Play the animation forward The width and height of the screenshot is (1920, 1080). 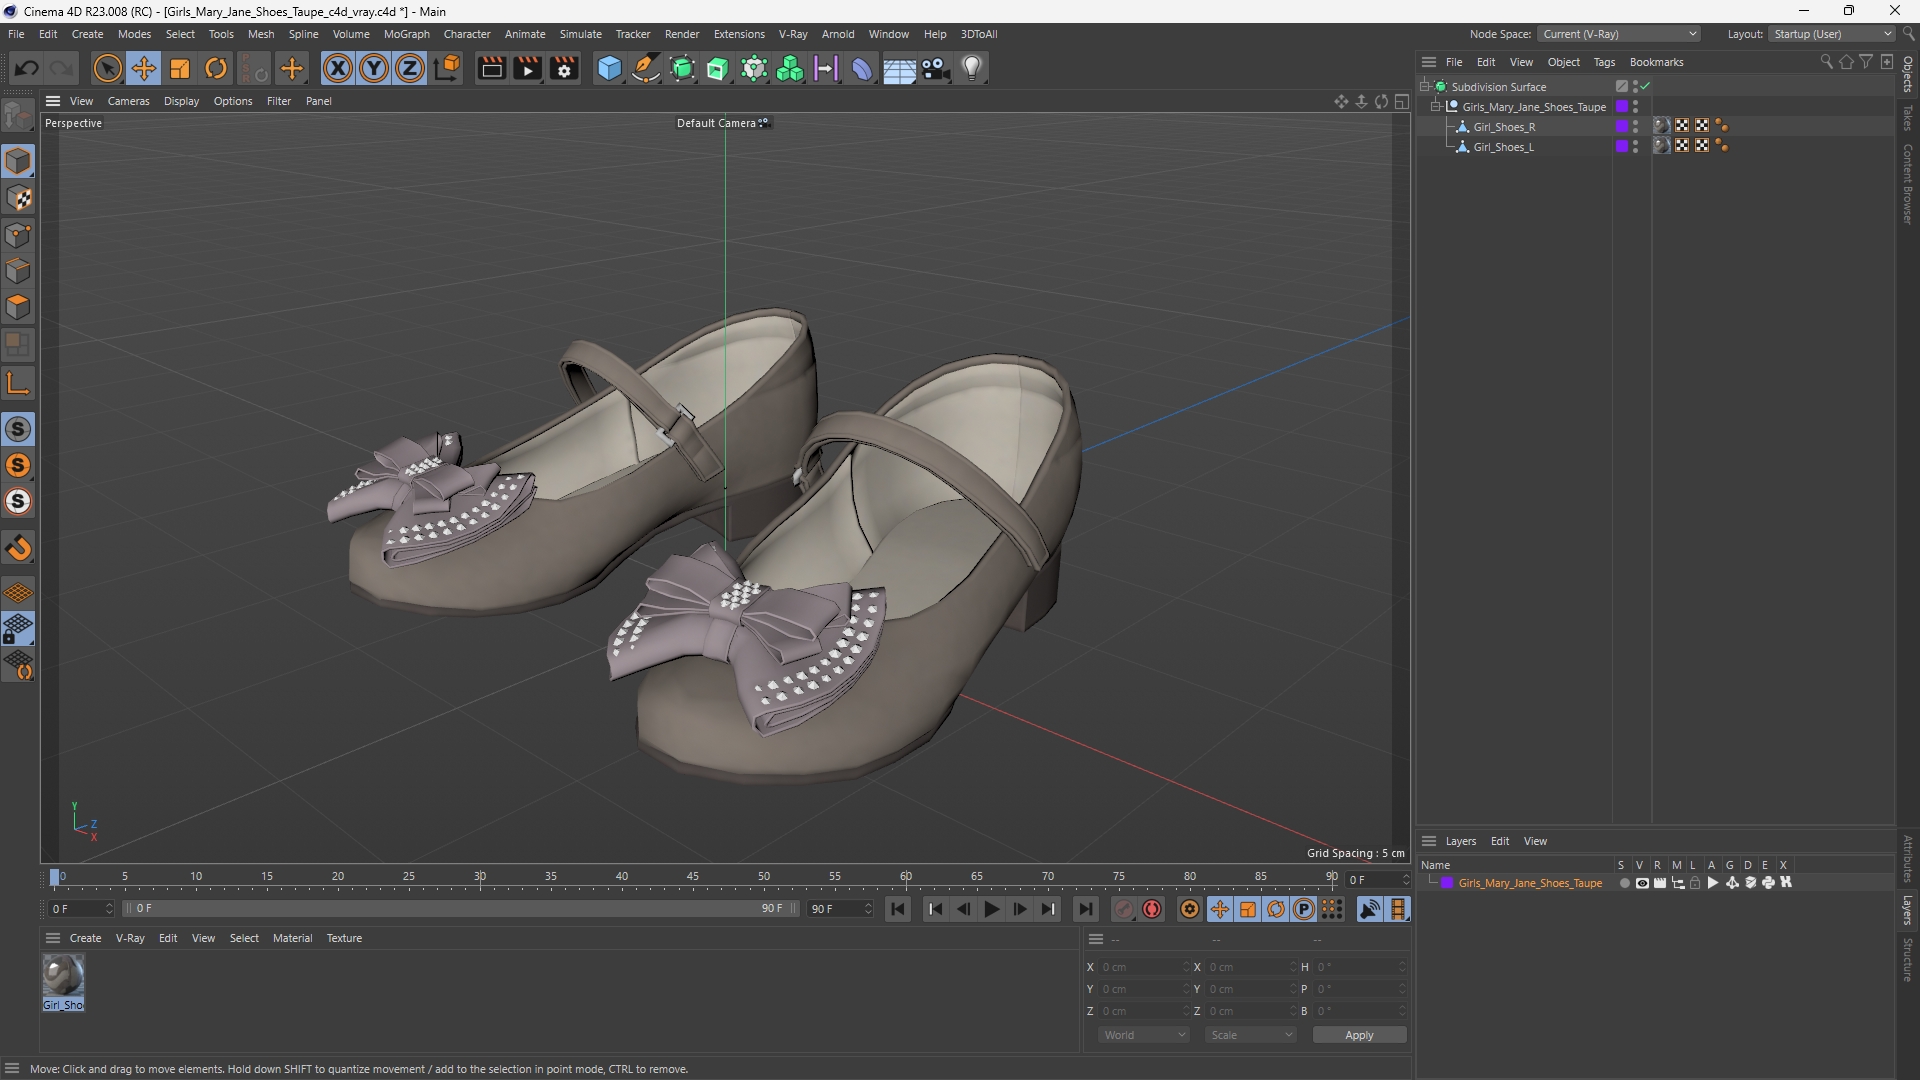pos(992,909)
